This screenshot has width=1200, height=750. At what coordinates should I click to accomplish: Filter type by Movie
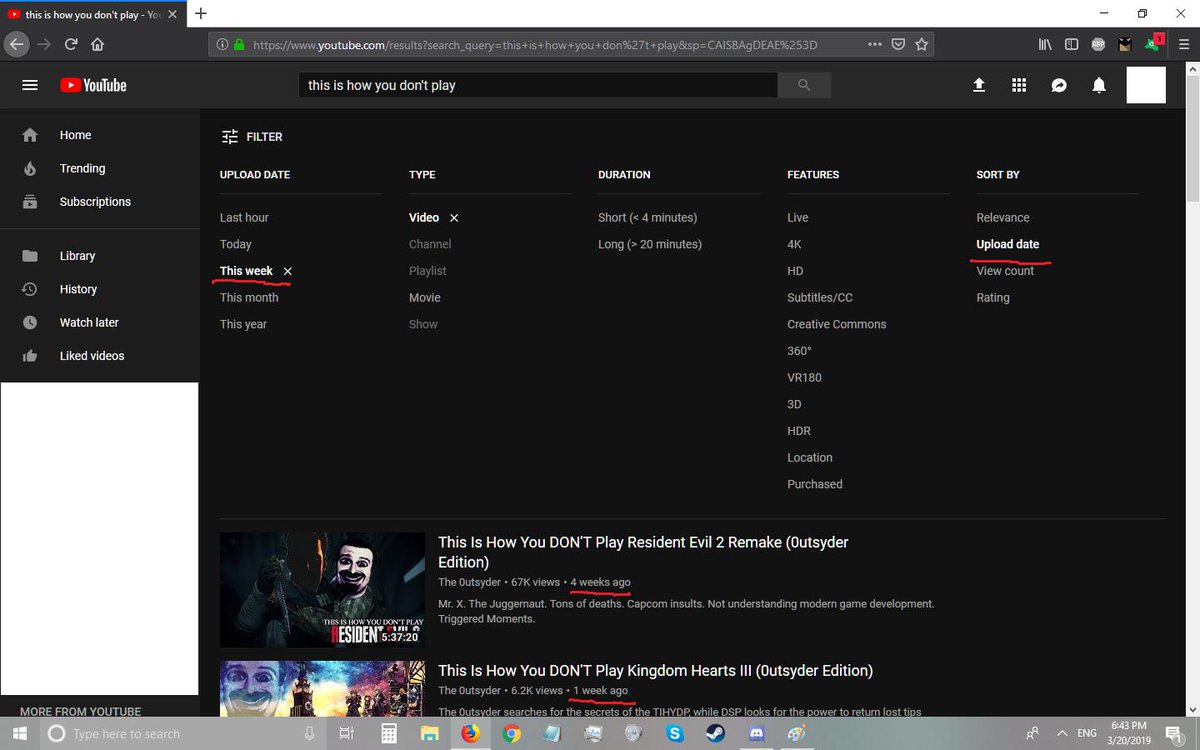[425, 298]
